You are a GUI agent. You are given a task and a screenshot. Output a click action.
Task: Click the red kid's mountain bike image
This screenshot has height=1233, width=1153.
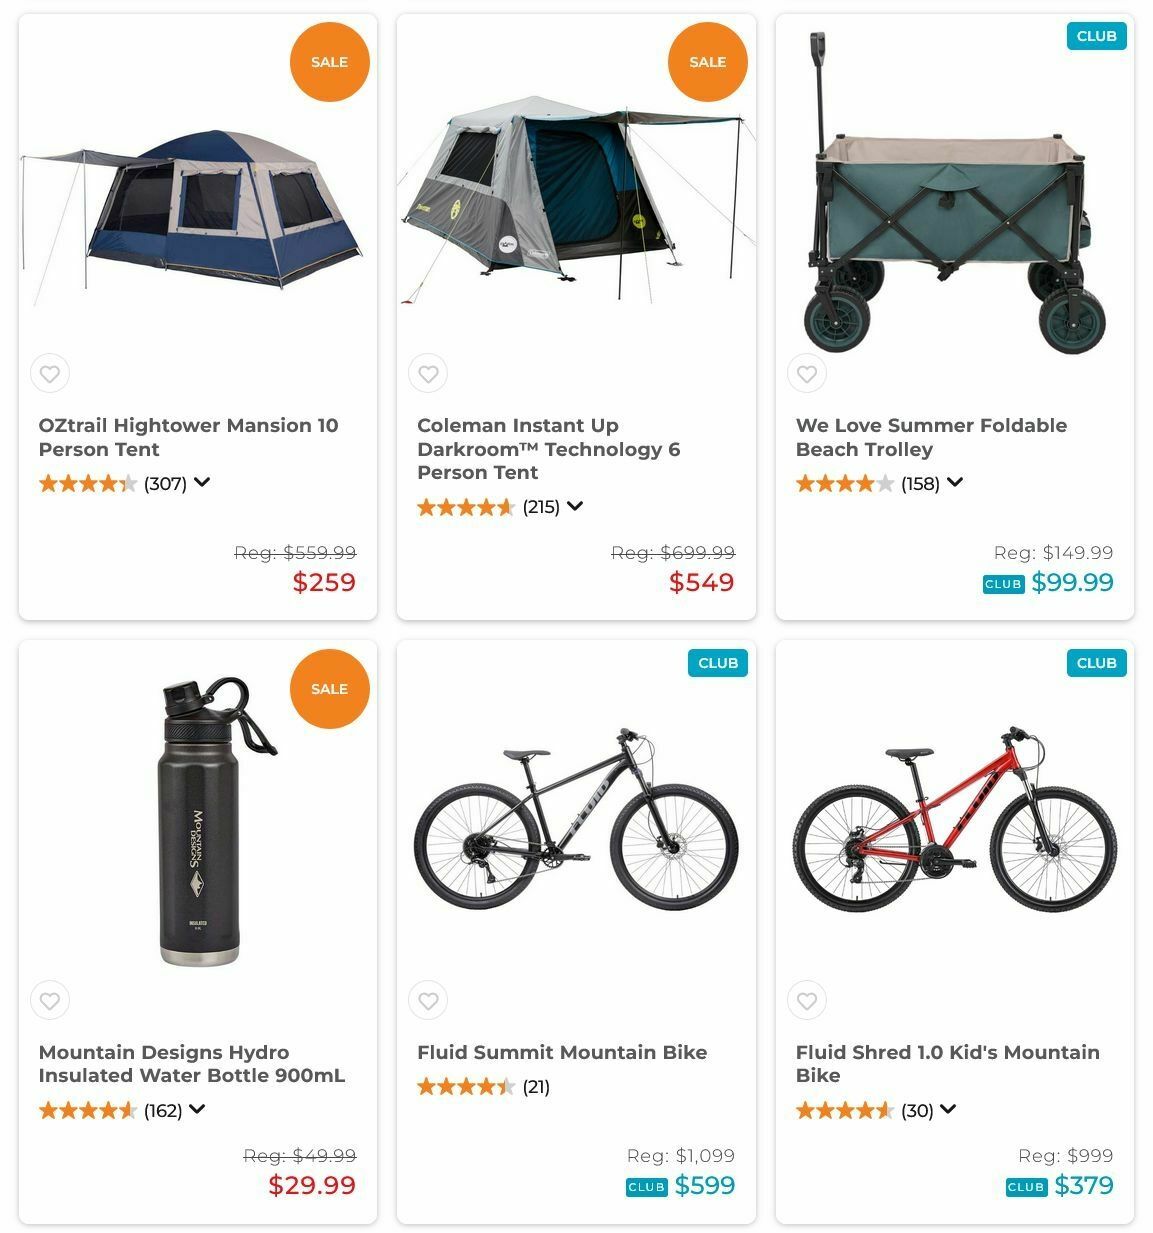tap(954, 820)
